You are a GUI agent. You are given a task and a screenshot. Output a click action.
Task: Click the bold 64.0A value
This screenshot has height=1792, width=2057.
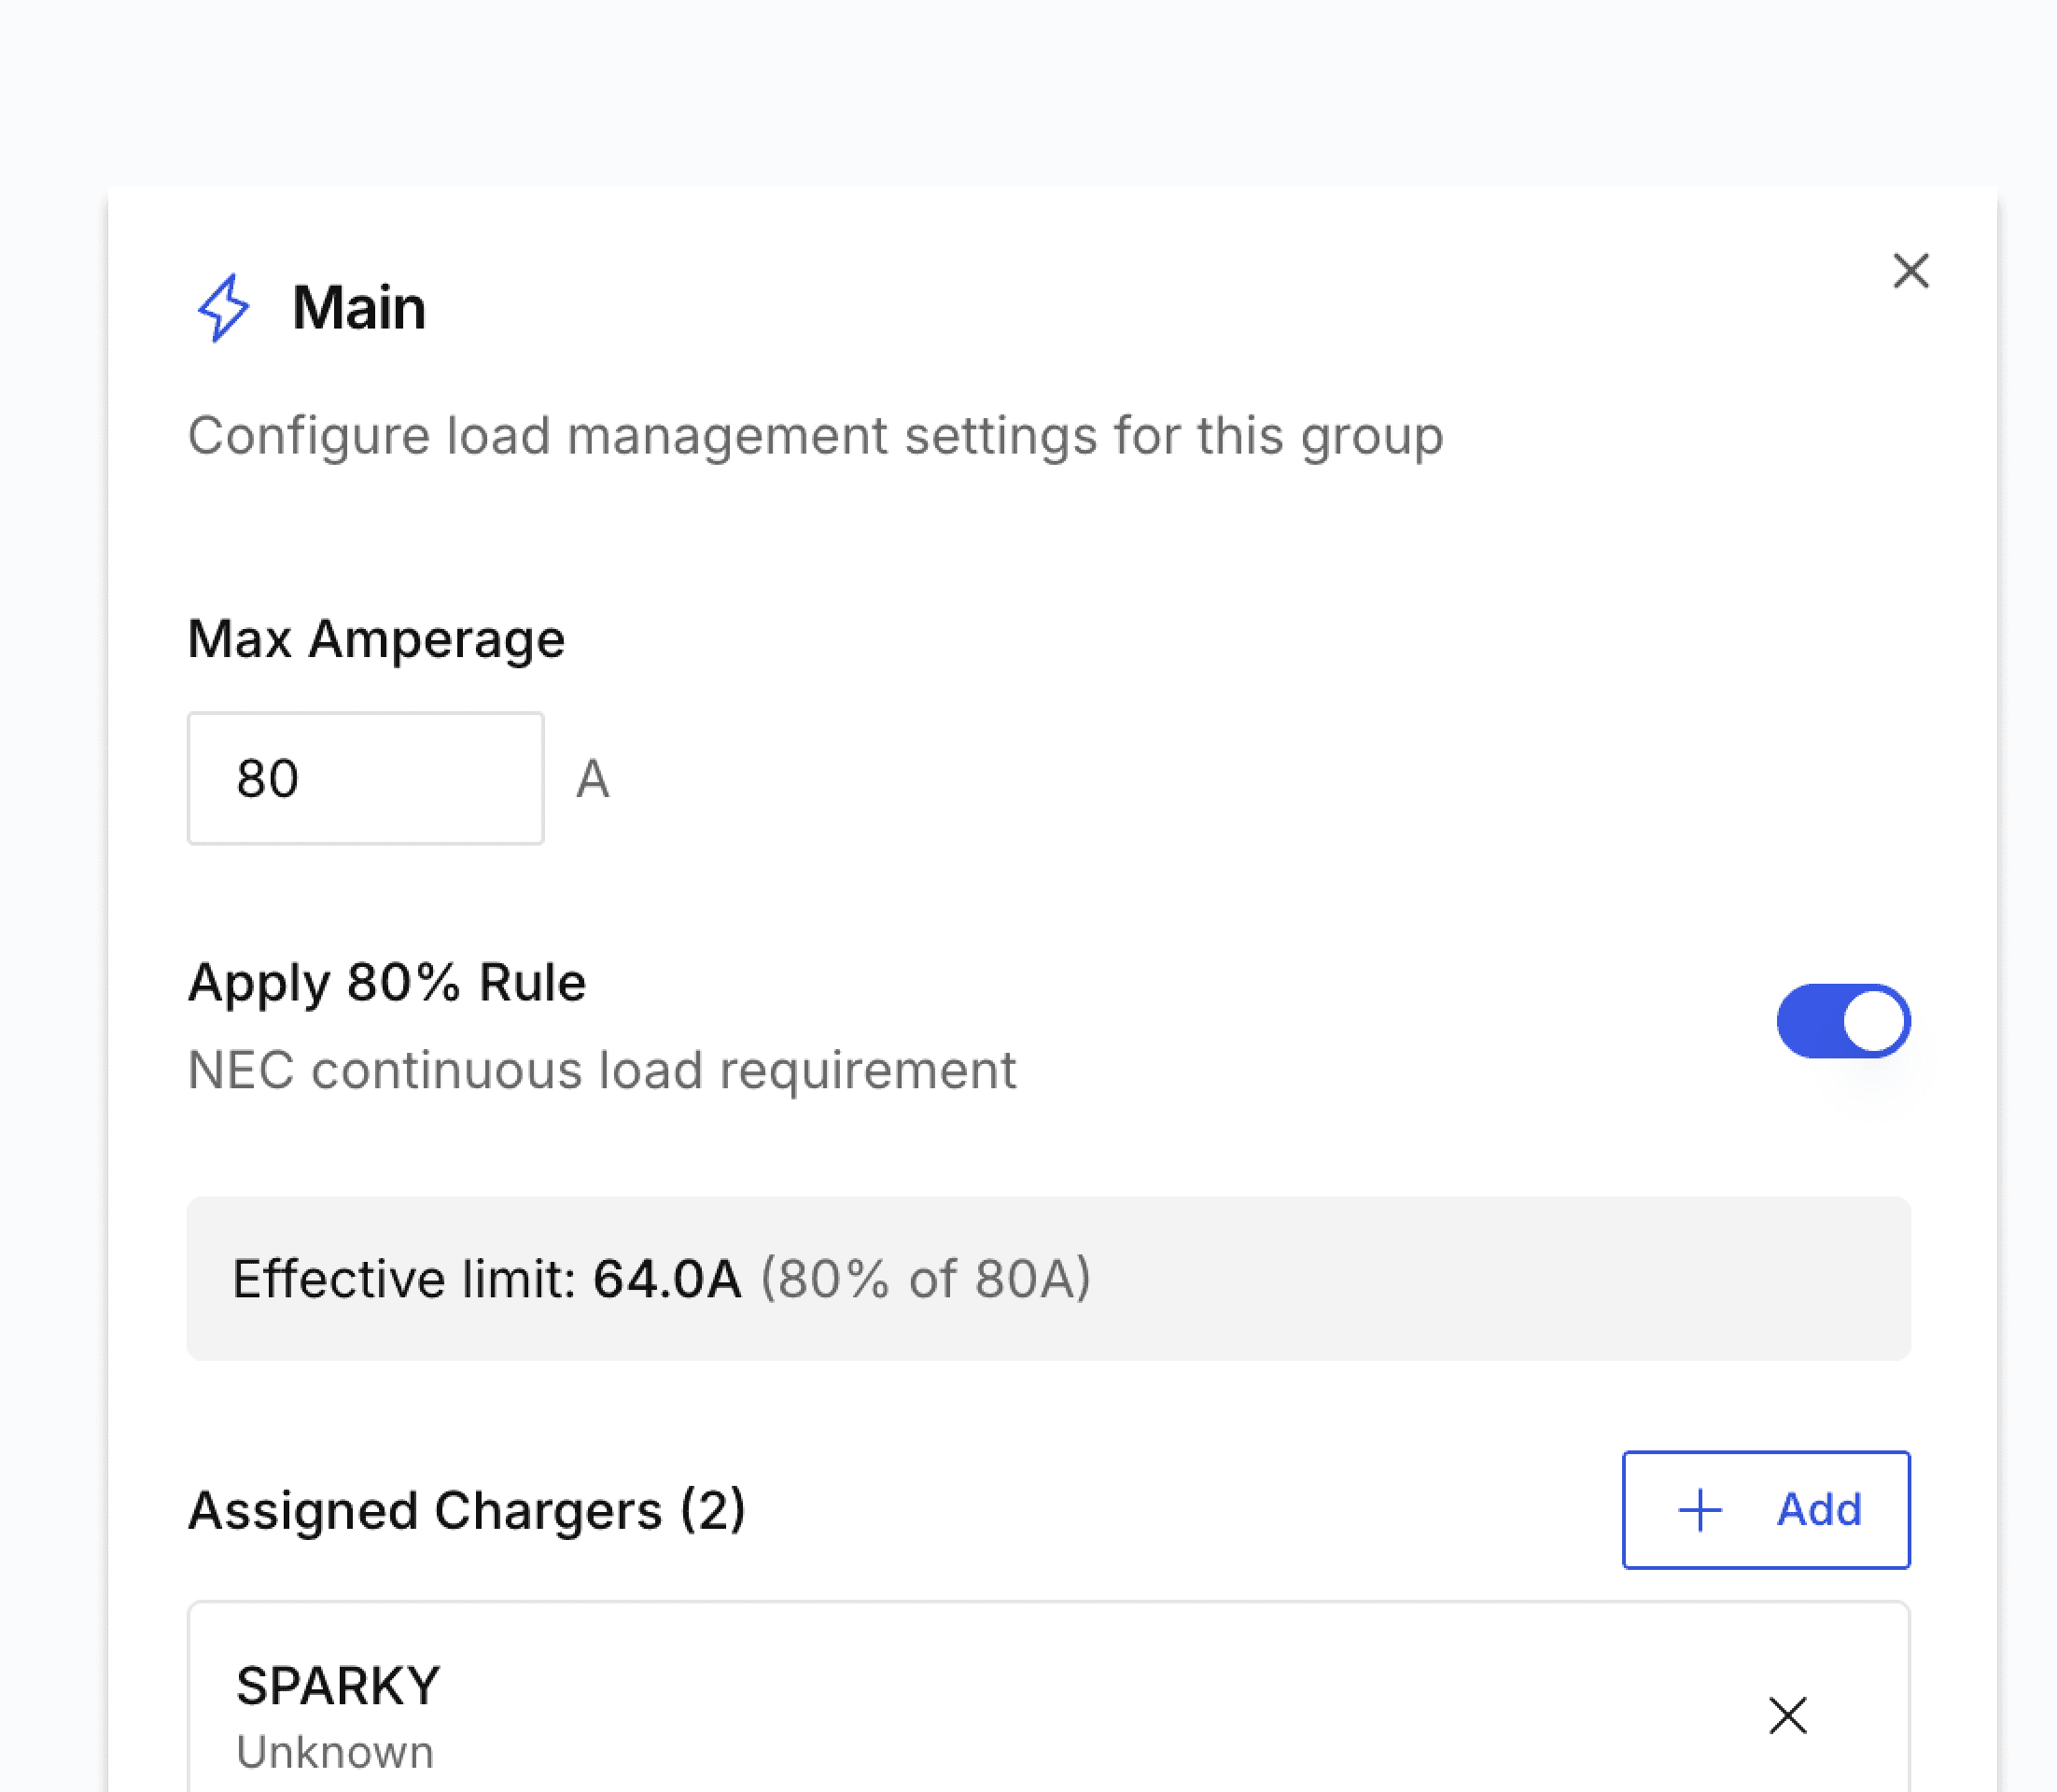(667, 1278)
